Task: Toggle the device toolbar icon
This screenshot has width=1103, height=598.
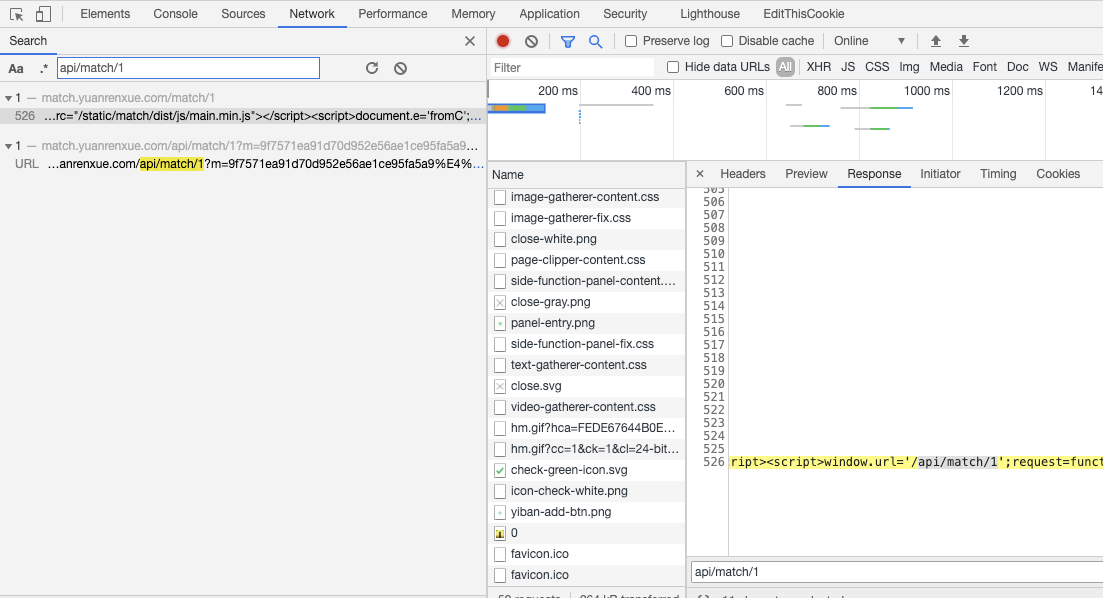Action: [x=43, y=14]
